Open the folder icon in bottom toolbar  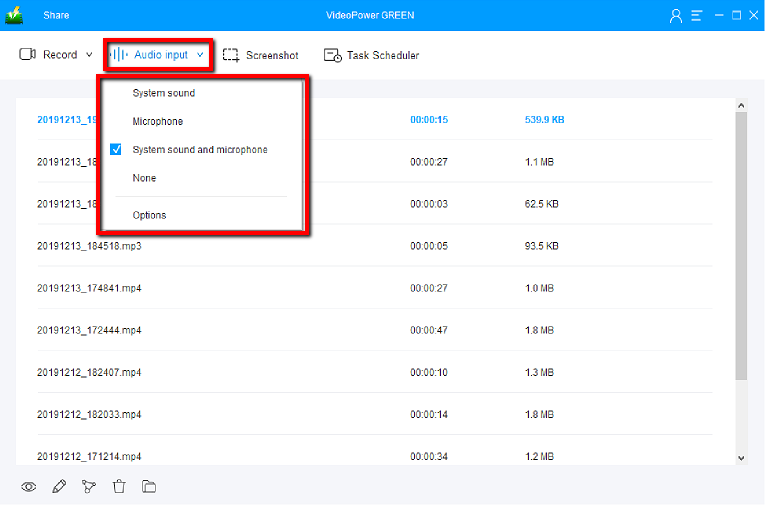coord(149,487)
